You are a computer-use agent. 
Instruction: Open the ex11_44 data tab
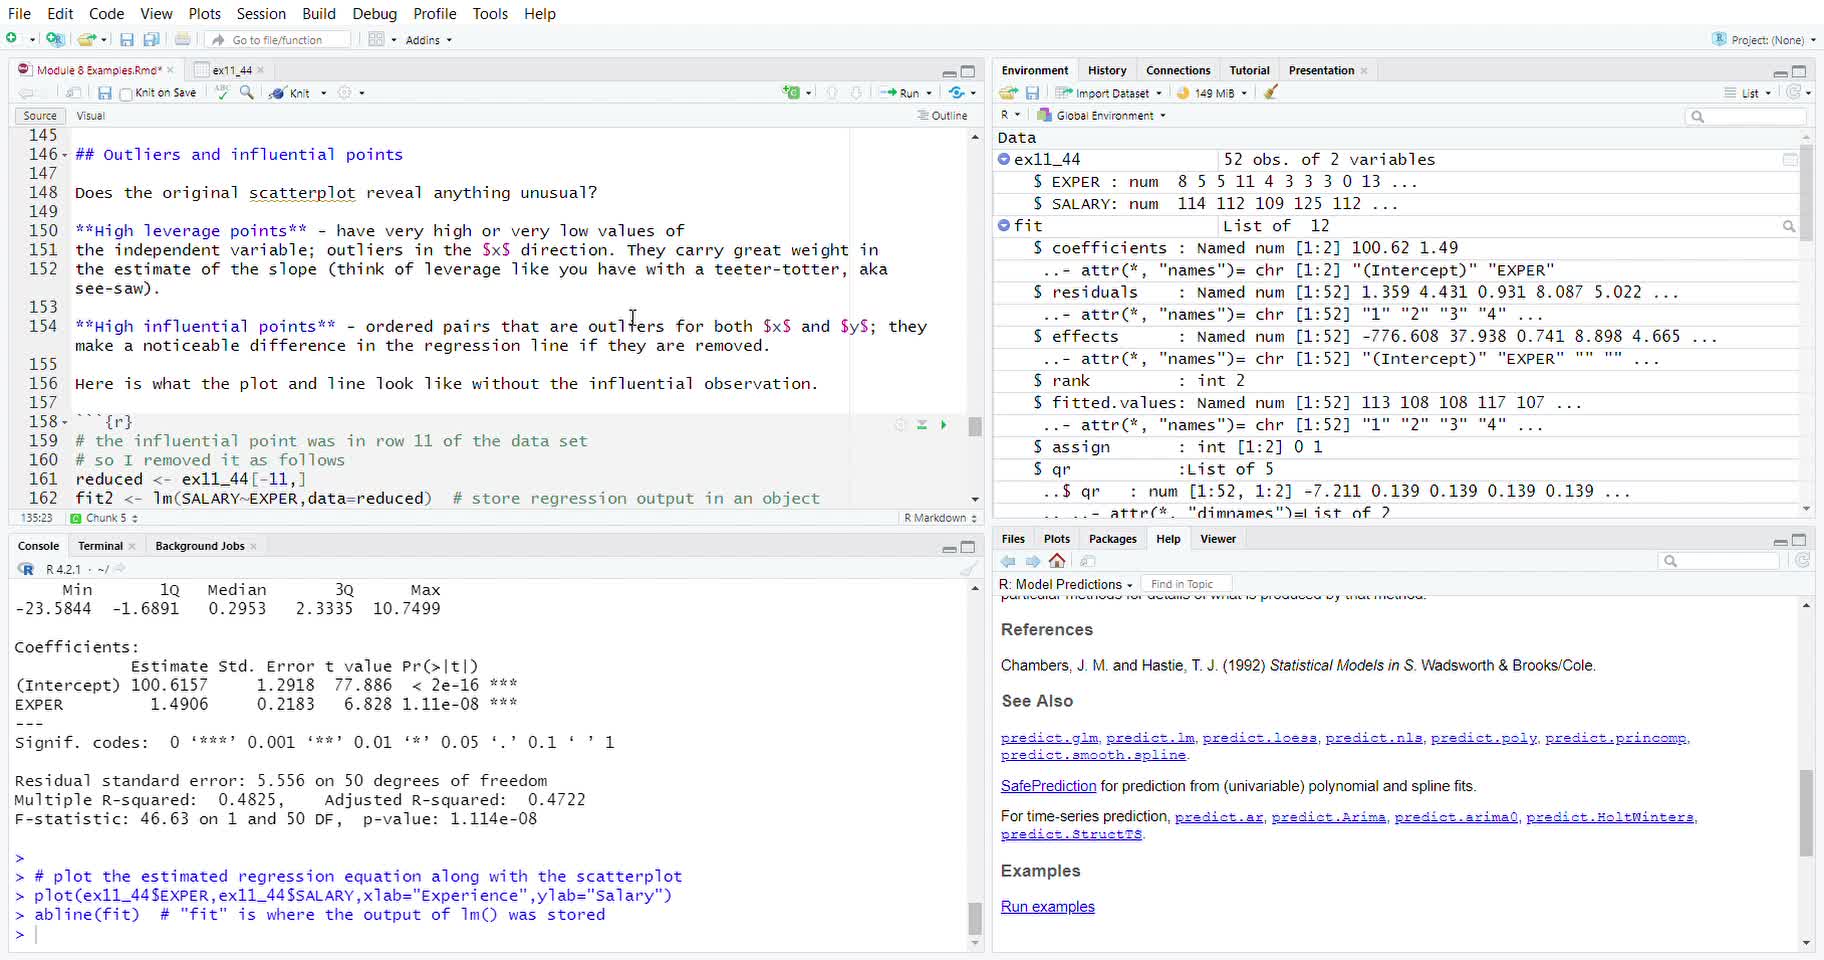[230, 70]
